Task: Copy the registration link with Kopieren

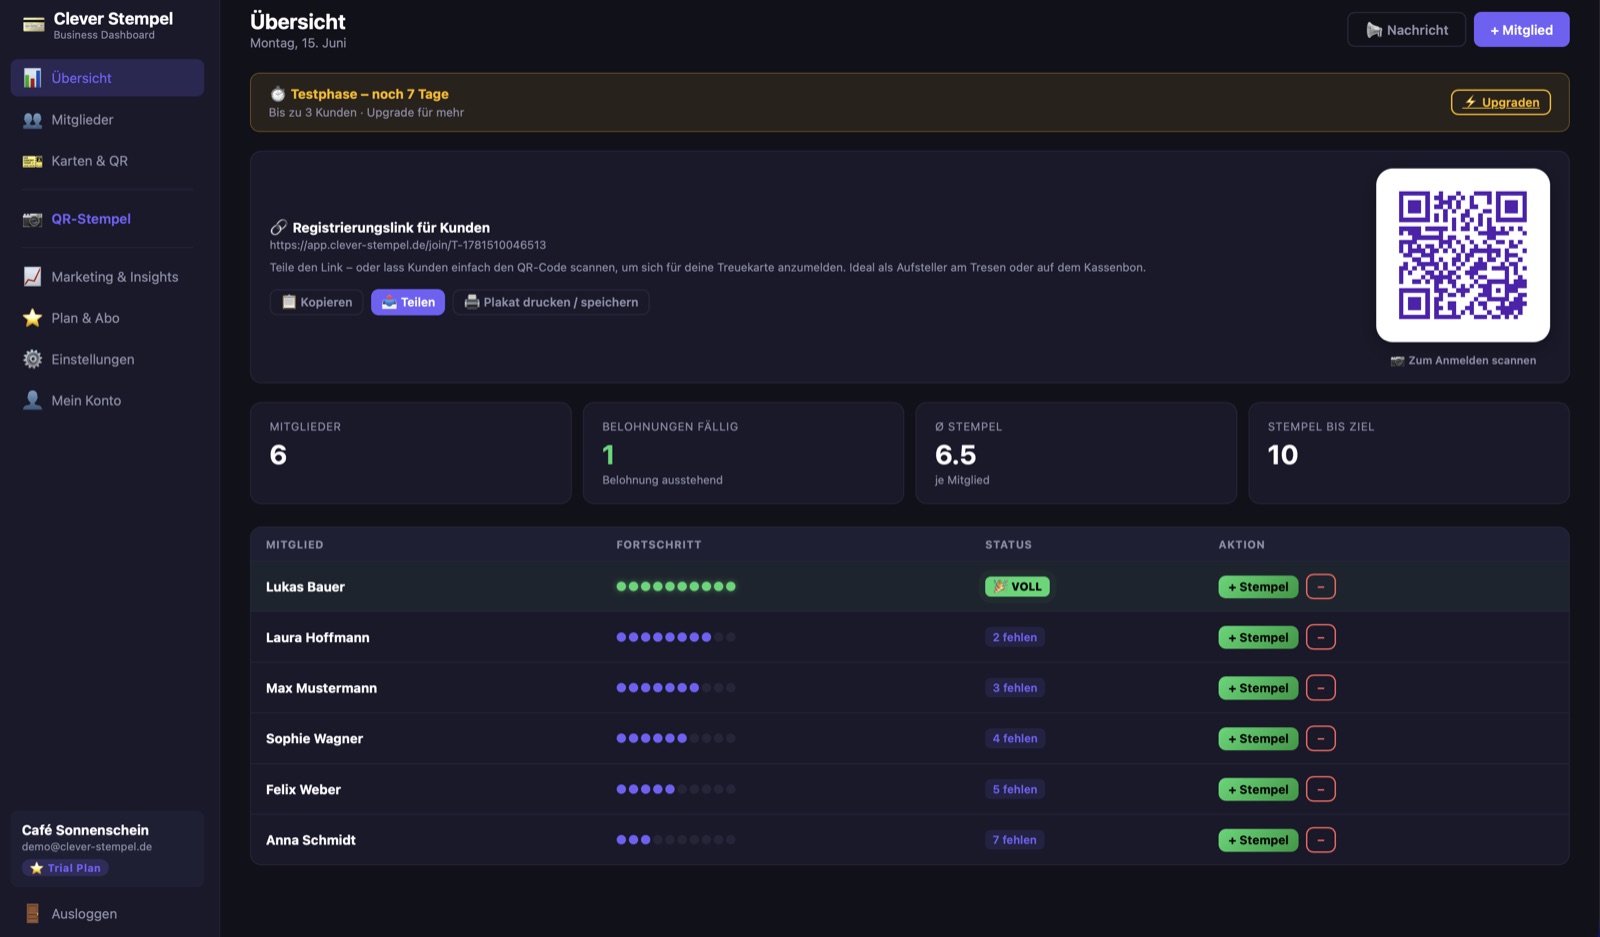Action: click(317, 302)
